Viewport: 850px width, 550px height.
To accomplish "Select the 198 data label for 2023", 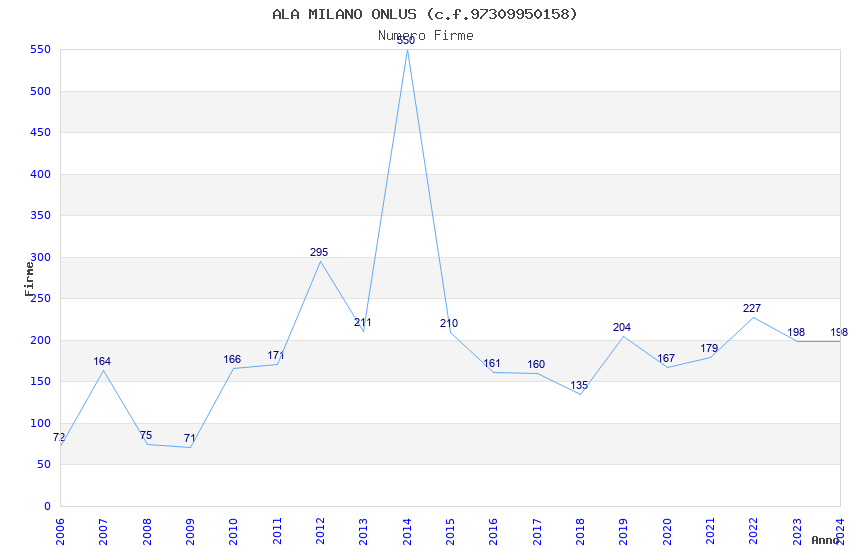I will tap(796, 332).
